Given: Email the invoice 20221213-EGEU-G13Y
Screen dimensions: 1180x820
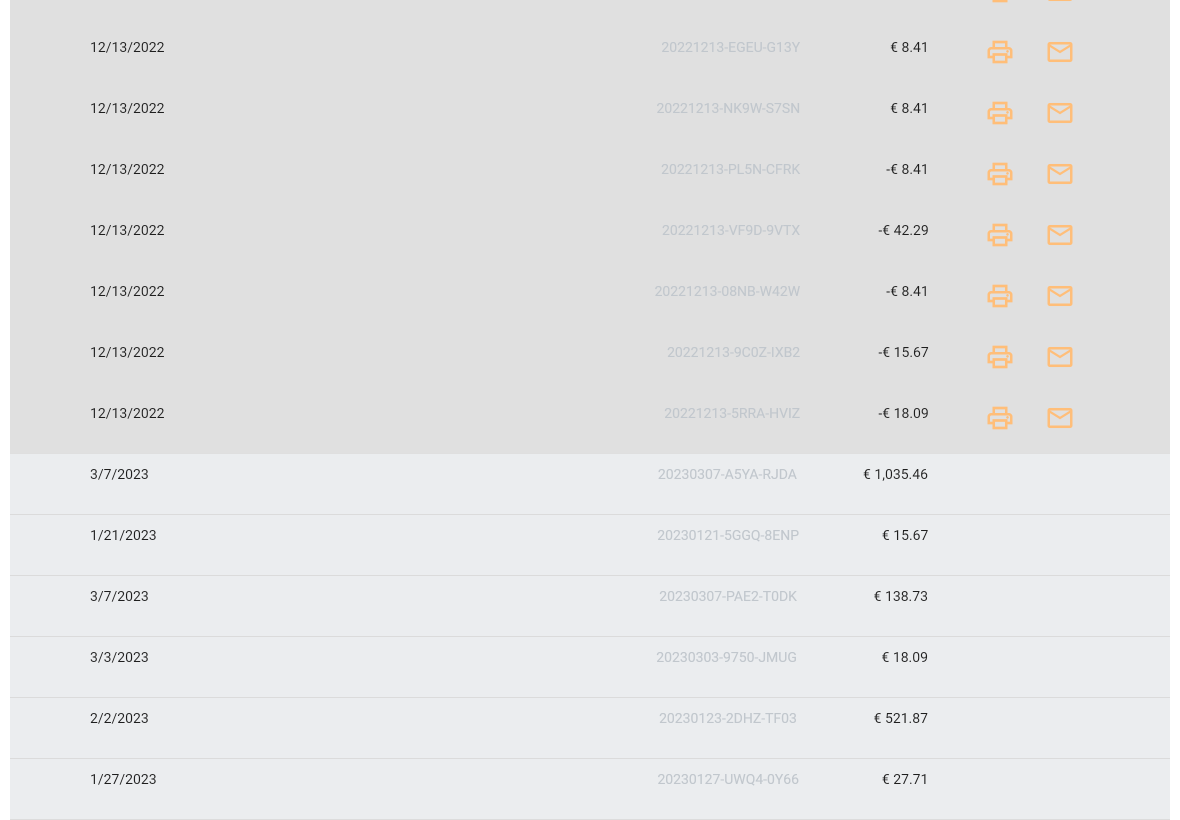Looking at the screenshot, I should pyautogui.click(x=1060, y=52).
